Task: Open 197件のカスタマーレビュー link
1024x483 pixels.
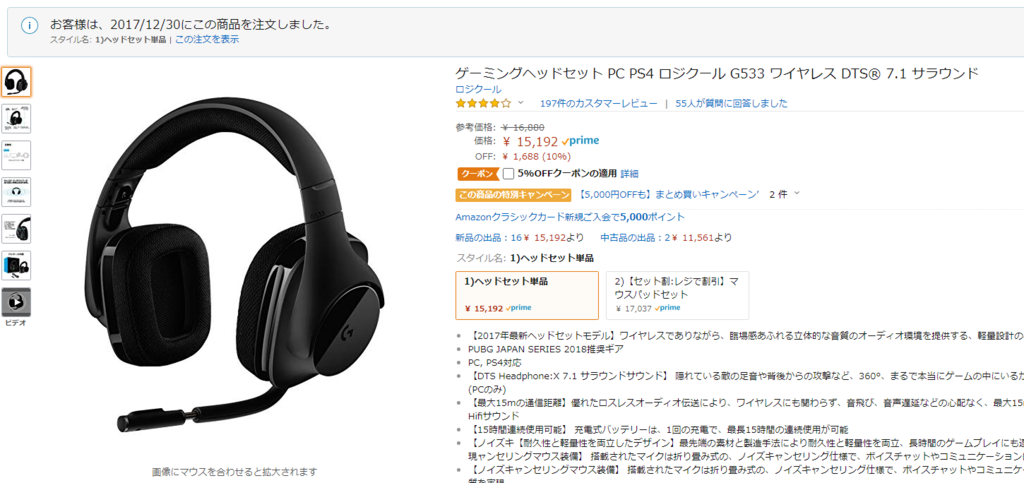Action: (598, 103)
